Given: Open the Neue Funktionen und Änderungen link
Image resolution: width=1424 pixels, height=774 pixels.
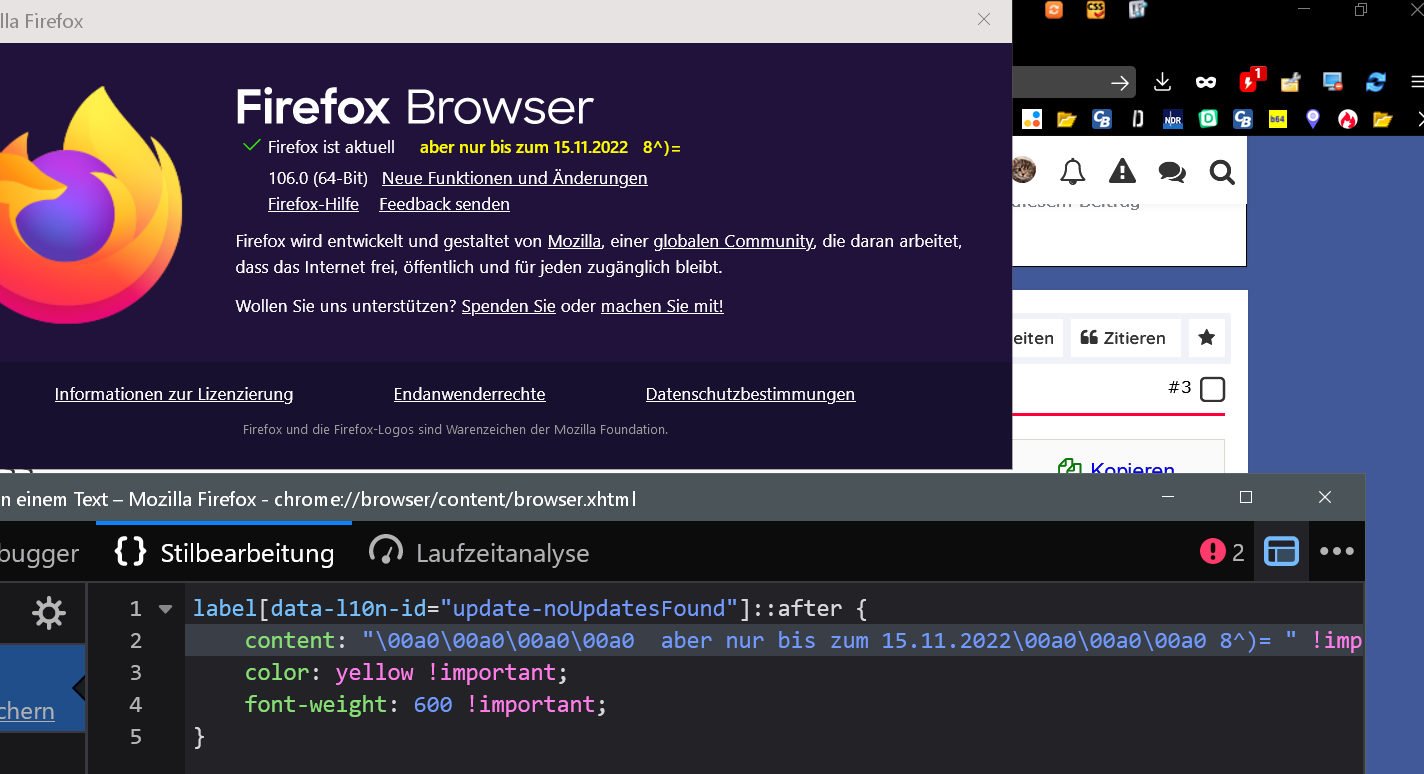Looking at the screenshot, I should click(515, 178).
